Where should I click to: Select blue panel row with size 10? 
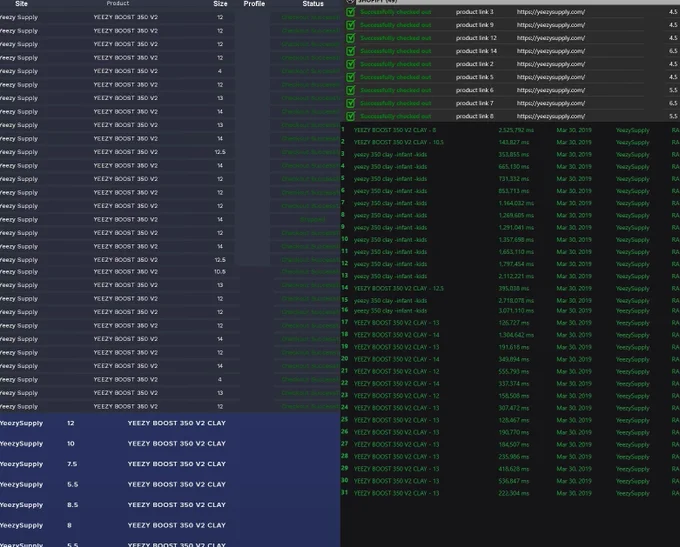tap(170, 443)
